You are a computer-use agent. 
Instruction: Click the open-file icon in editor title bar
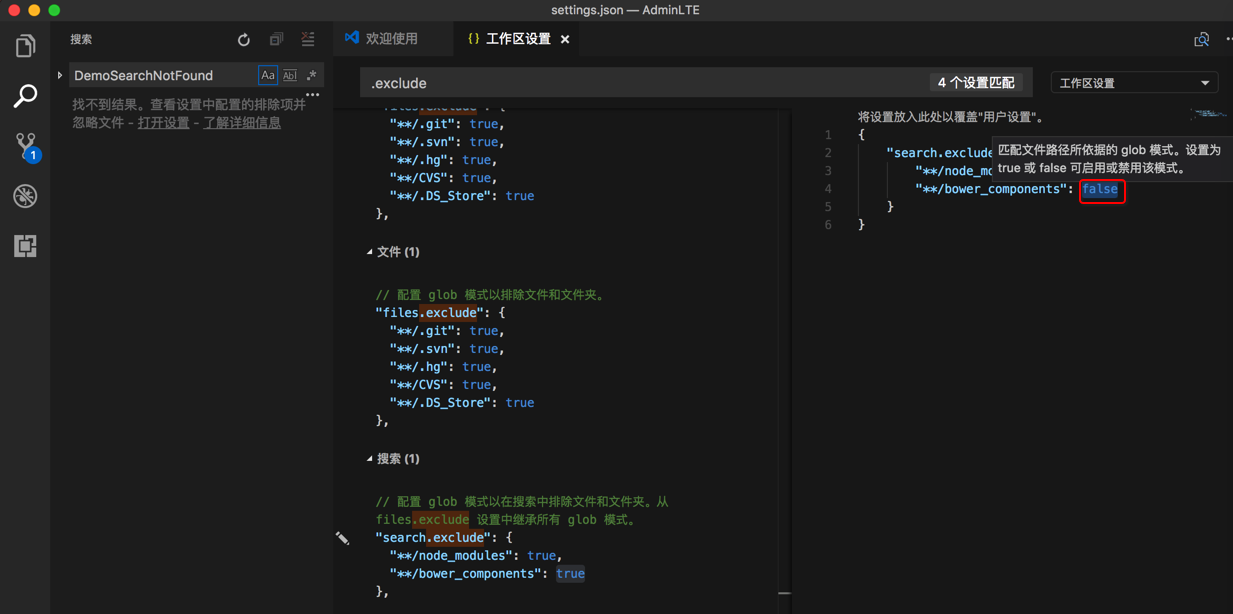(1201, 40)
